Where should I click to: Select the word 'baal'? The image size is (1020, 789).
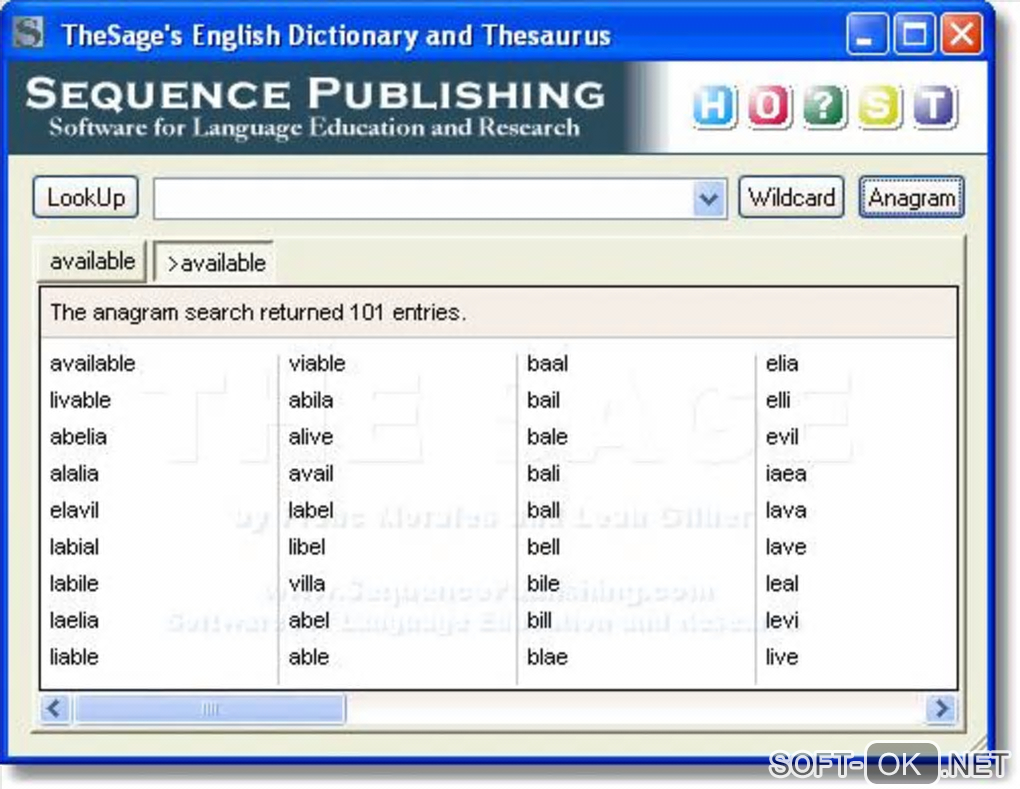(x=547, y=364)
